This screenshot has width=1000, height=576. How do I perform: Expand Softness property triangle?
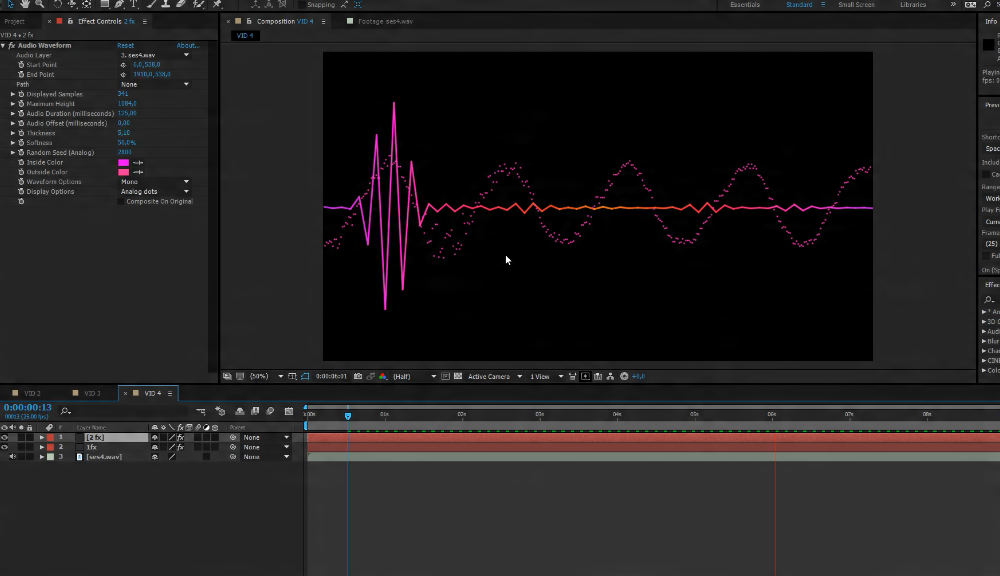point(13,143)
